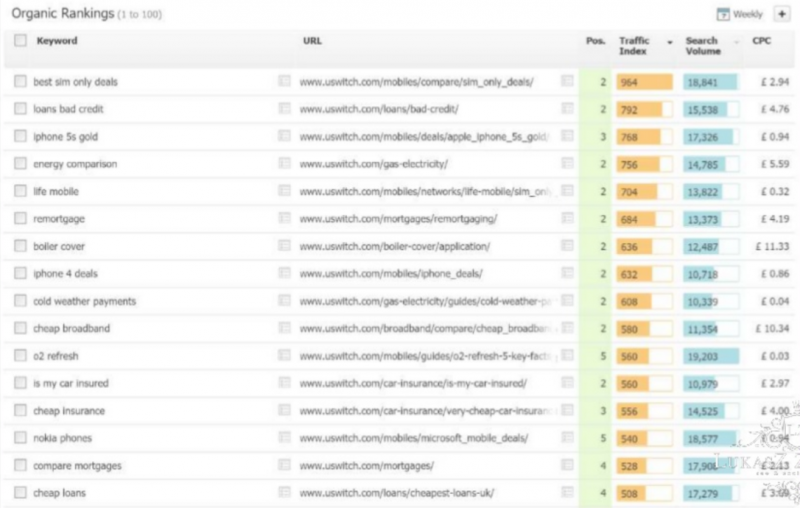The image size is (800, 508).
Task: Click the Weekly calendar icon
Action: [x=723, y=14]
